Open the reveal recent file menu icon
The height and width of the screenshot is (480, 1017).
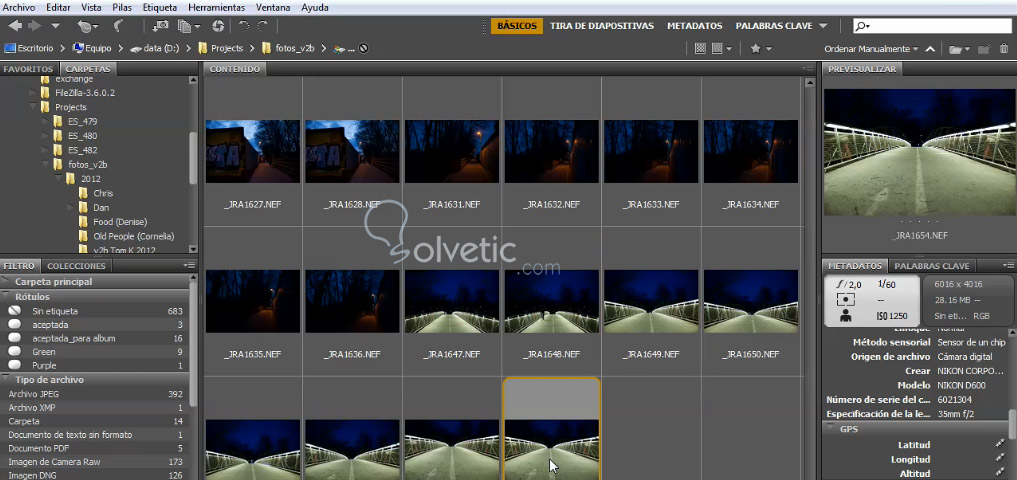pos(88,27)
